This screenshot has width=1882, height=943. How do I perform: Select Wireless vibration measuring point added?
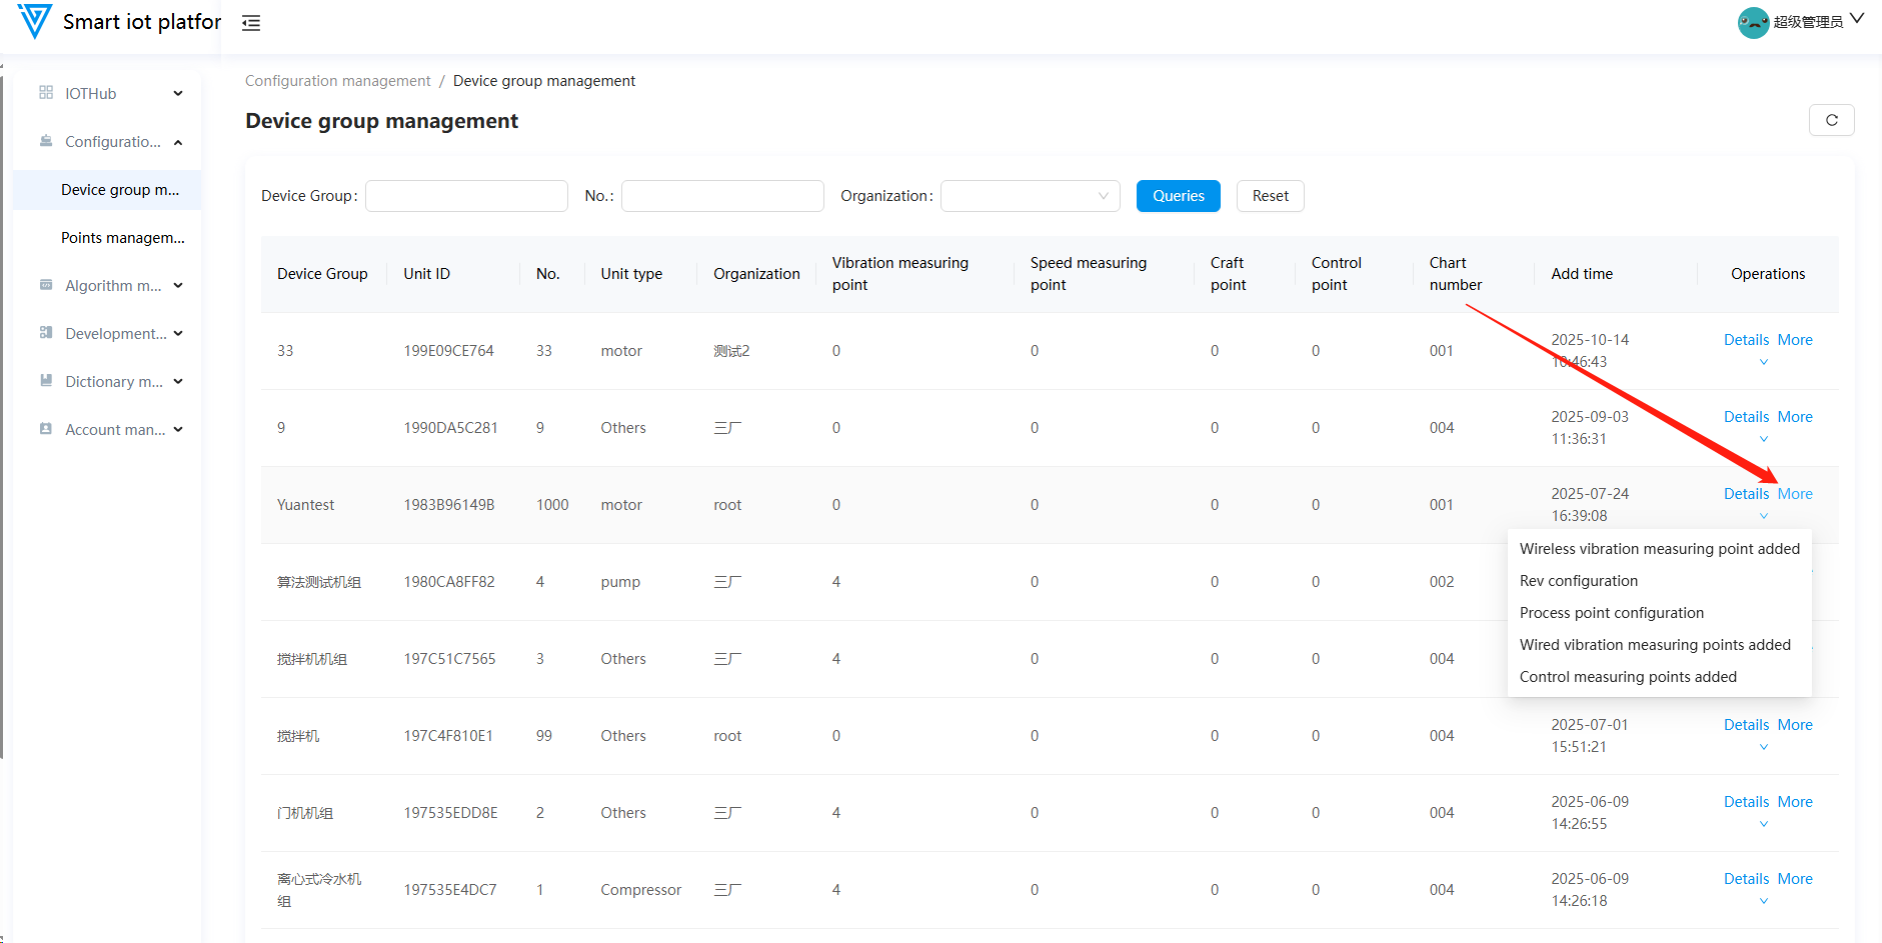click(1659, 549)
